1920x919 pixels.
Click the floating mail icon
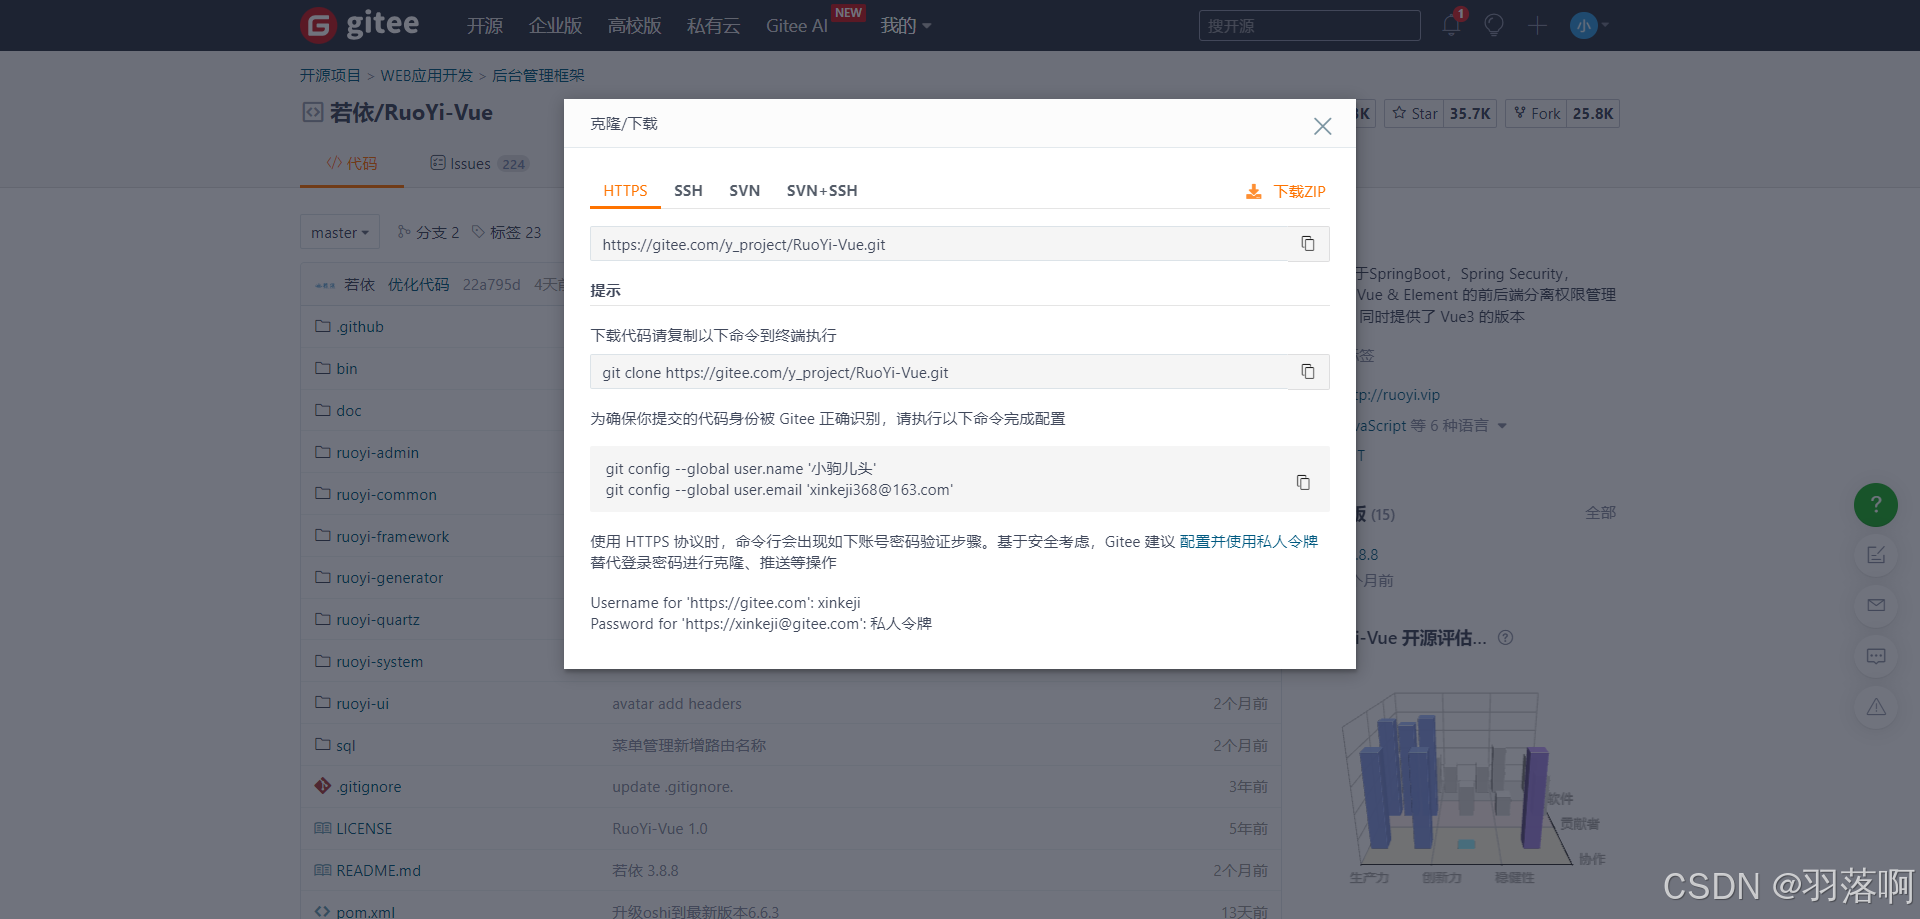coord(1876,605)
